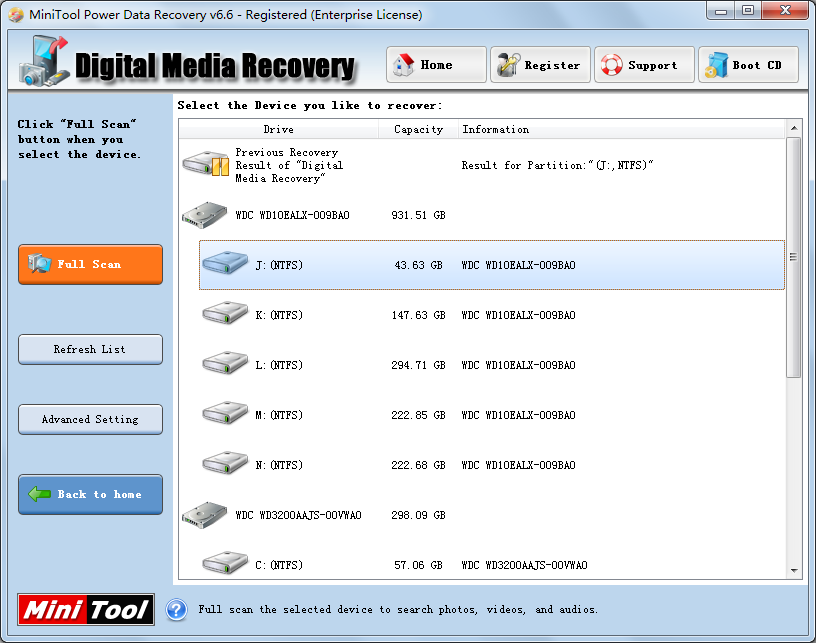The height and width of the screenshot is (643, 816).
Task: Sort by the Information column header
Action: coord(621,129)
